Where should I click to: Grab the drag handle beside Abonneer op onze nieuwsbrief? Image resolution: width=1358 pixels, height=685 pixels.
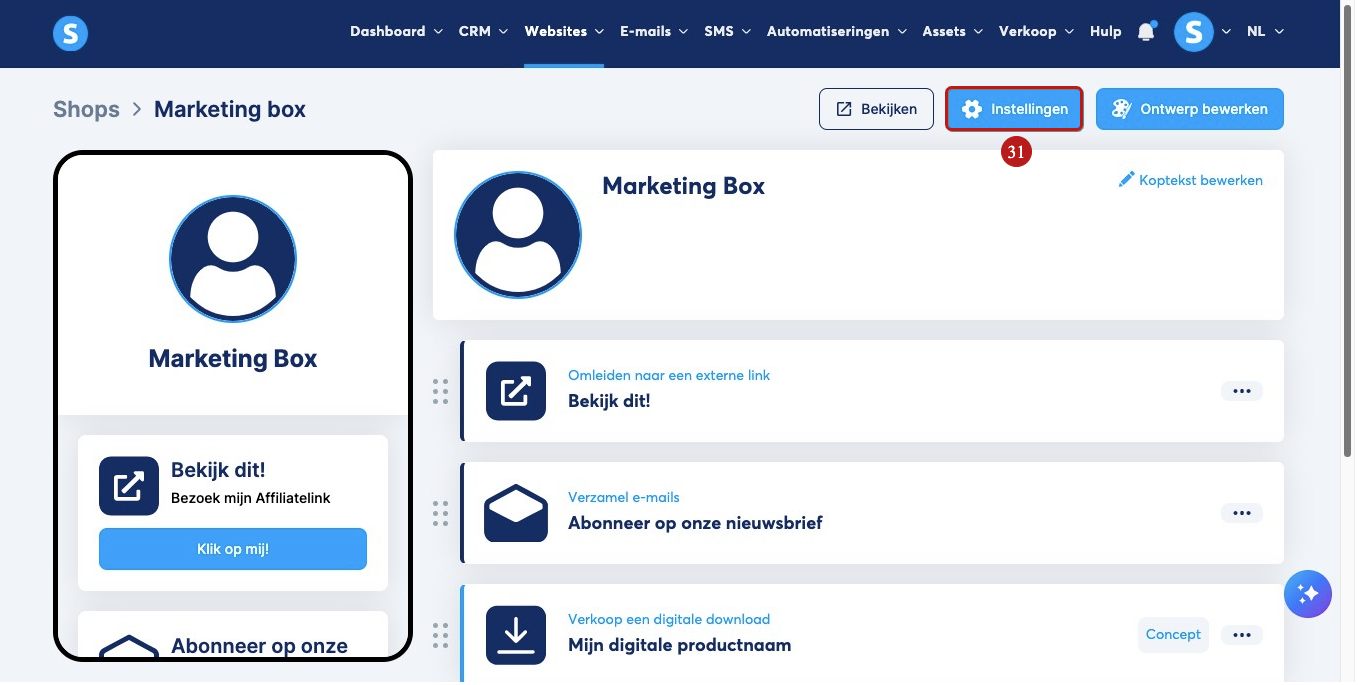[x=440, y=513]
